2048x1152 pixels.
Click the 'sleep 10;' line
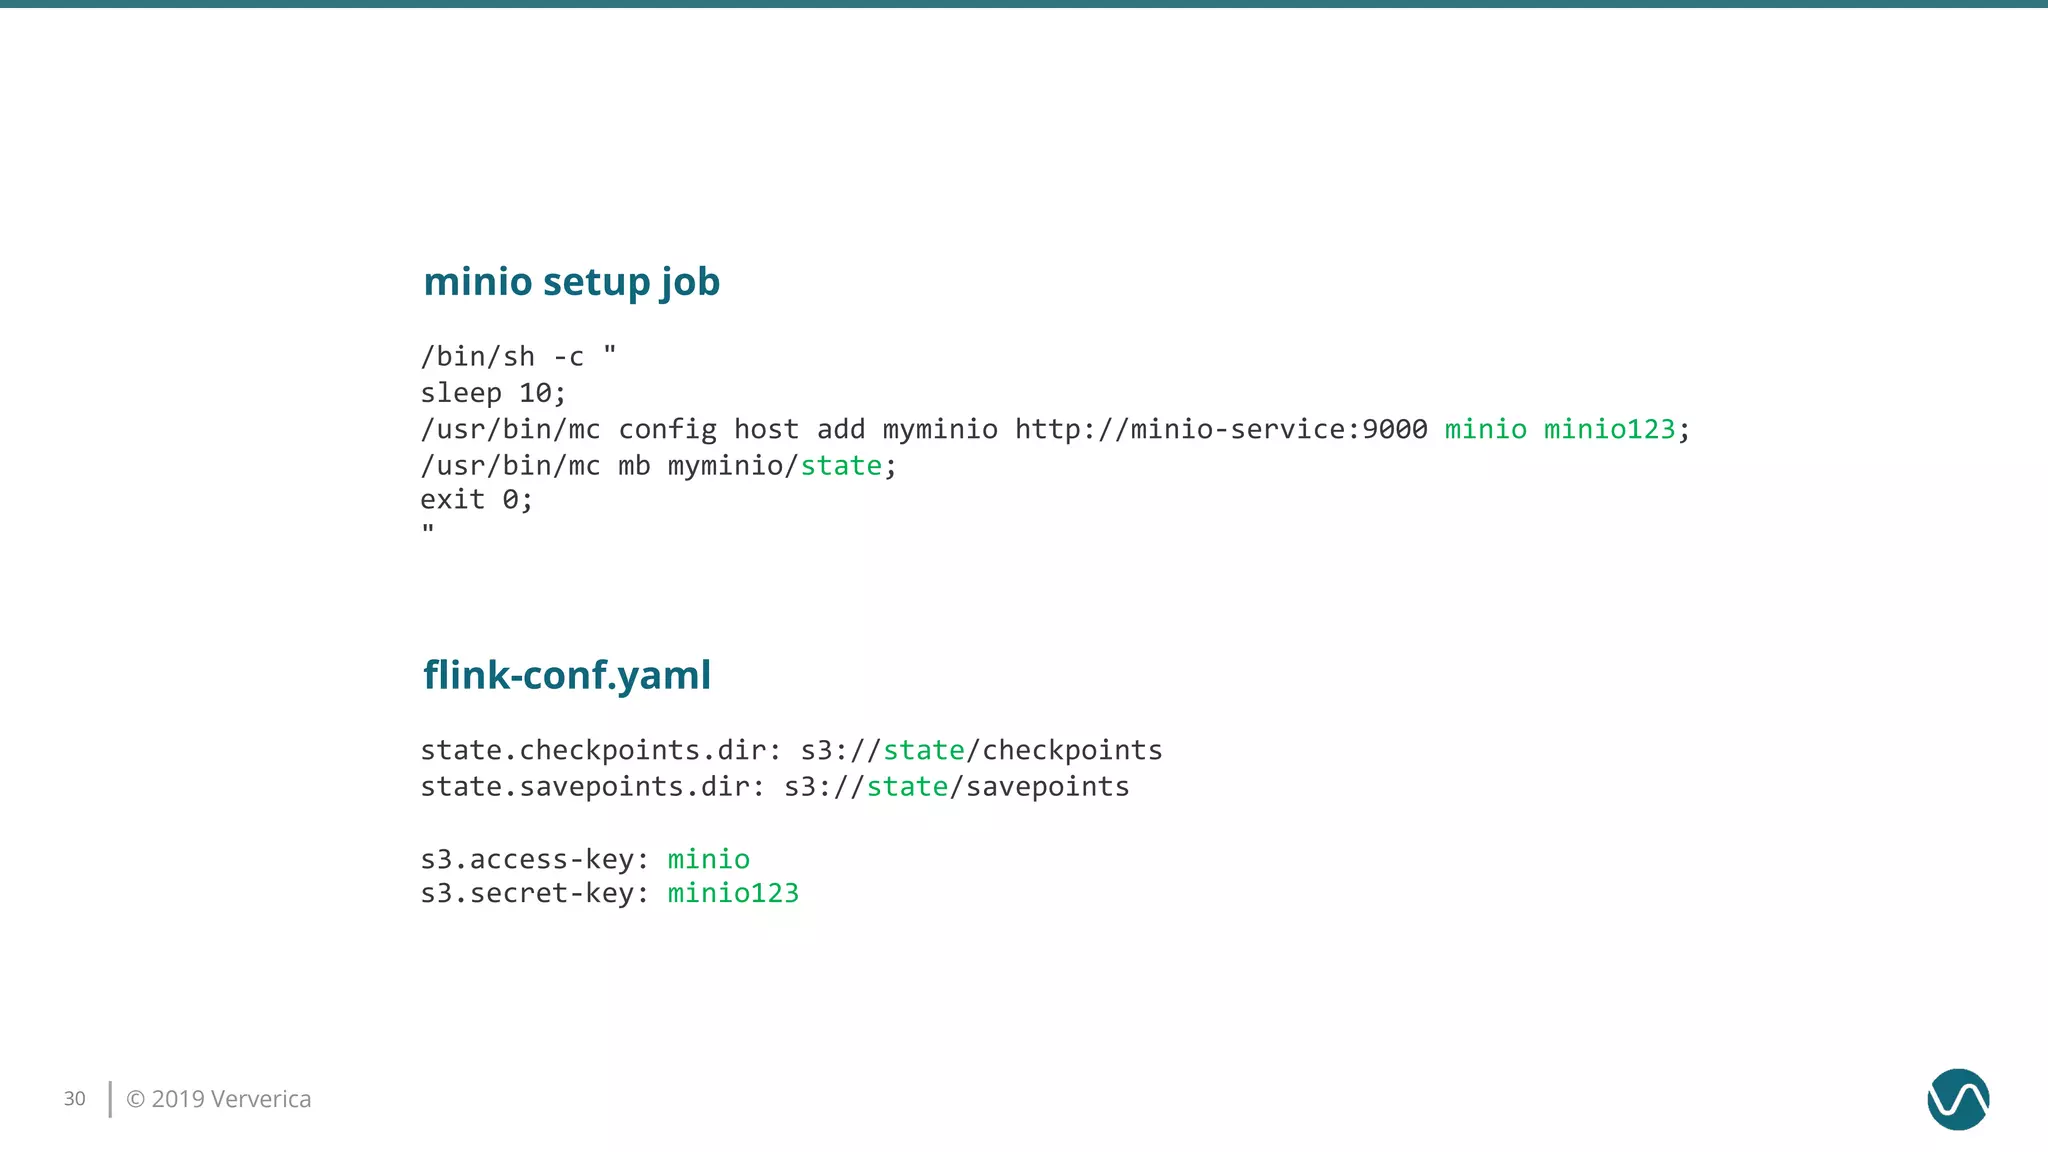tap(493, 393)
